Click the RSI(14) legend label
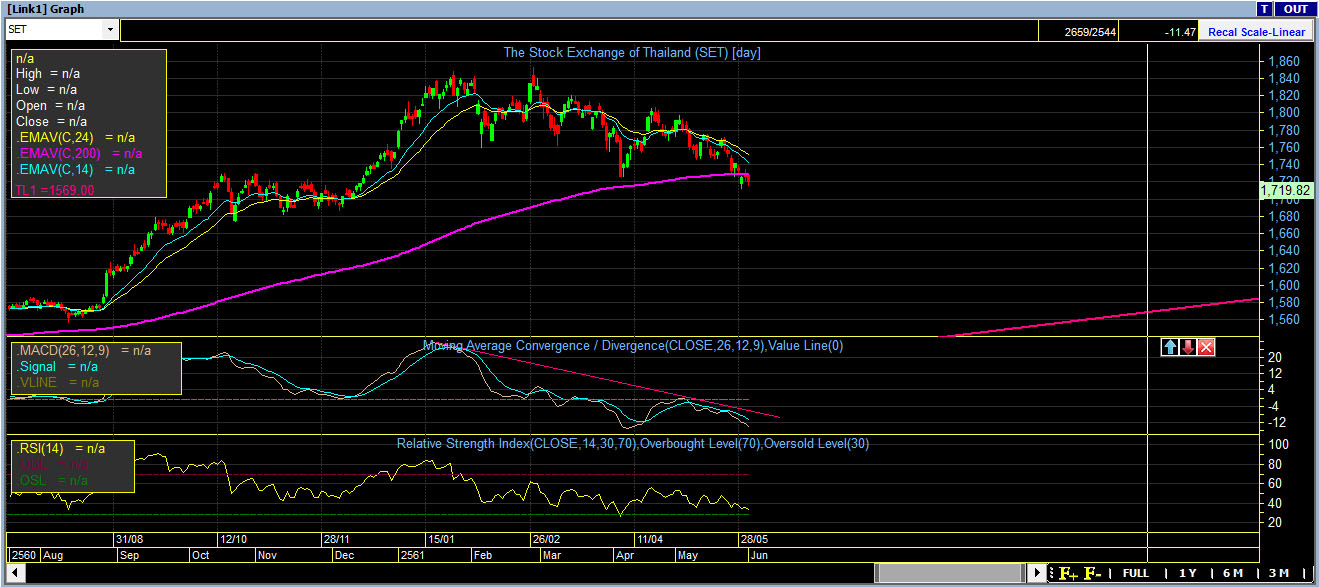This screenshot has height=587, width=1319. click(x=40, y=448)
